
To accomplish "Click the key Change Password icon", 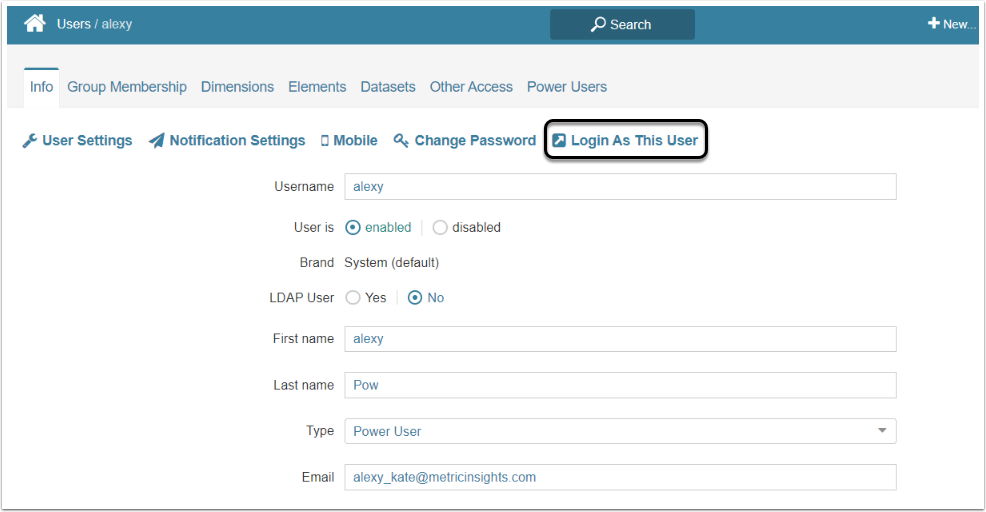I will (x=401, y=141).
